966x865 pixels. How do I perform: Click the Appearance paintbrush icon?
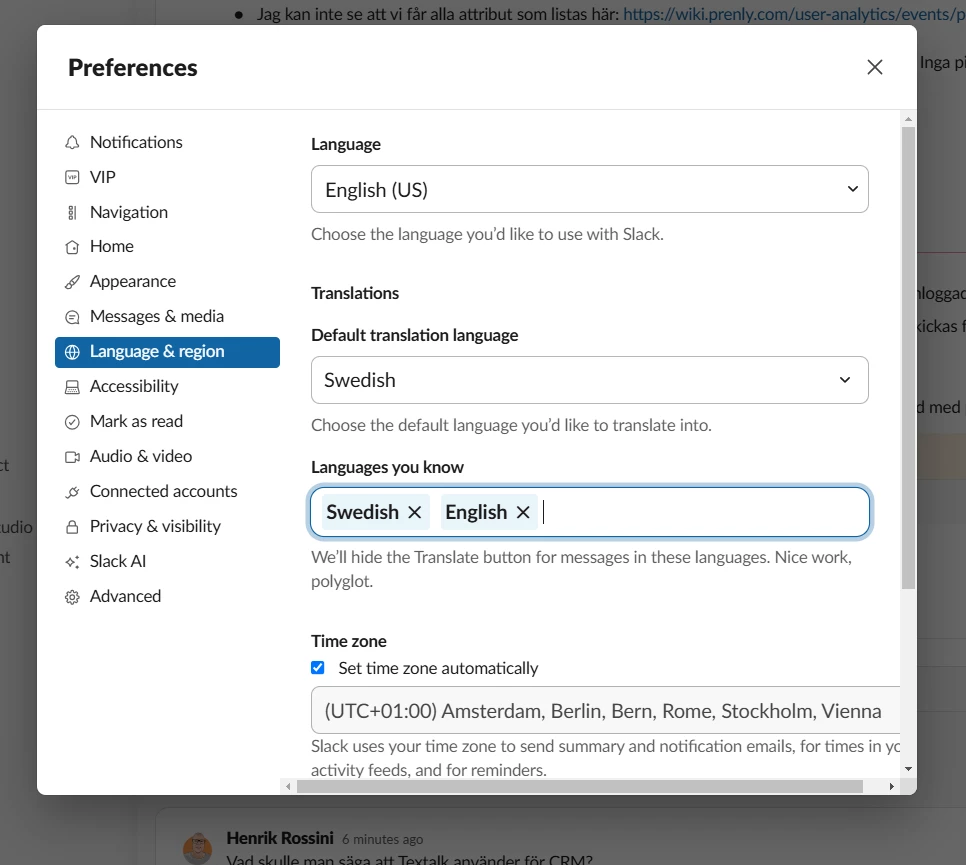coord(72,282)
